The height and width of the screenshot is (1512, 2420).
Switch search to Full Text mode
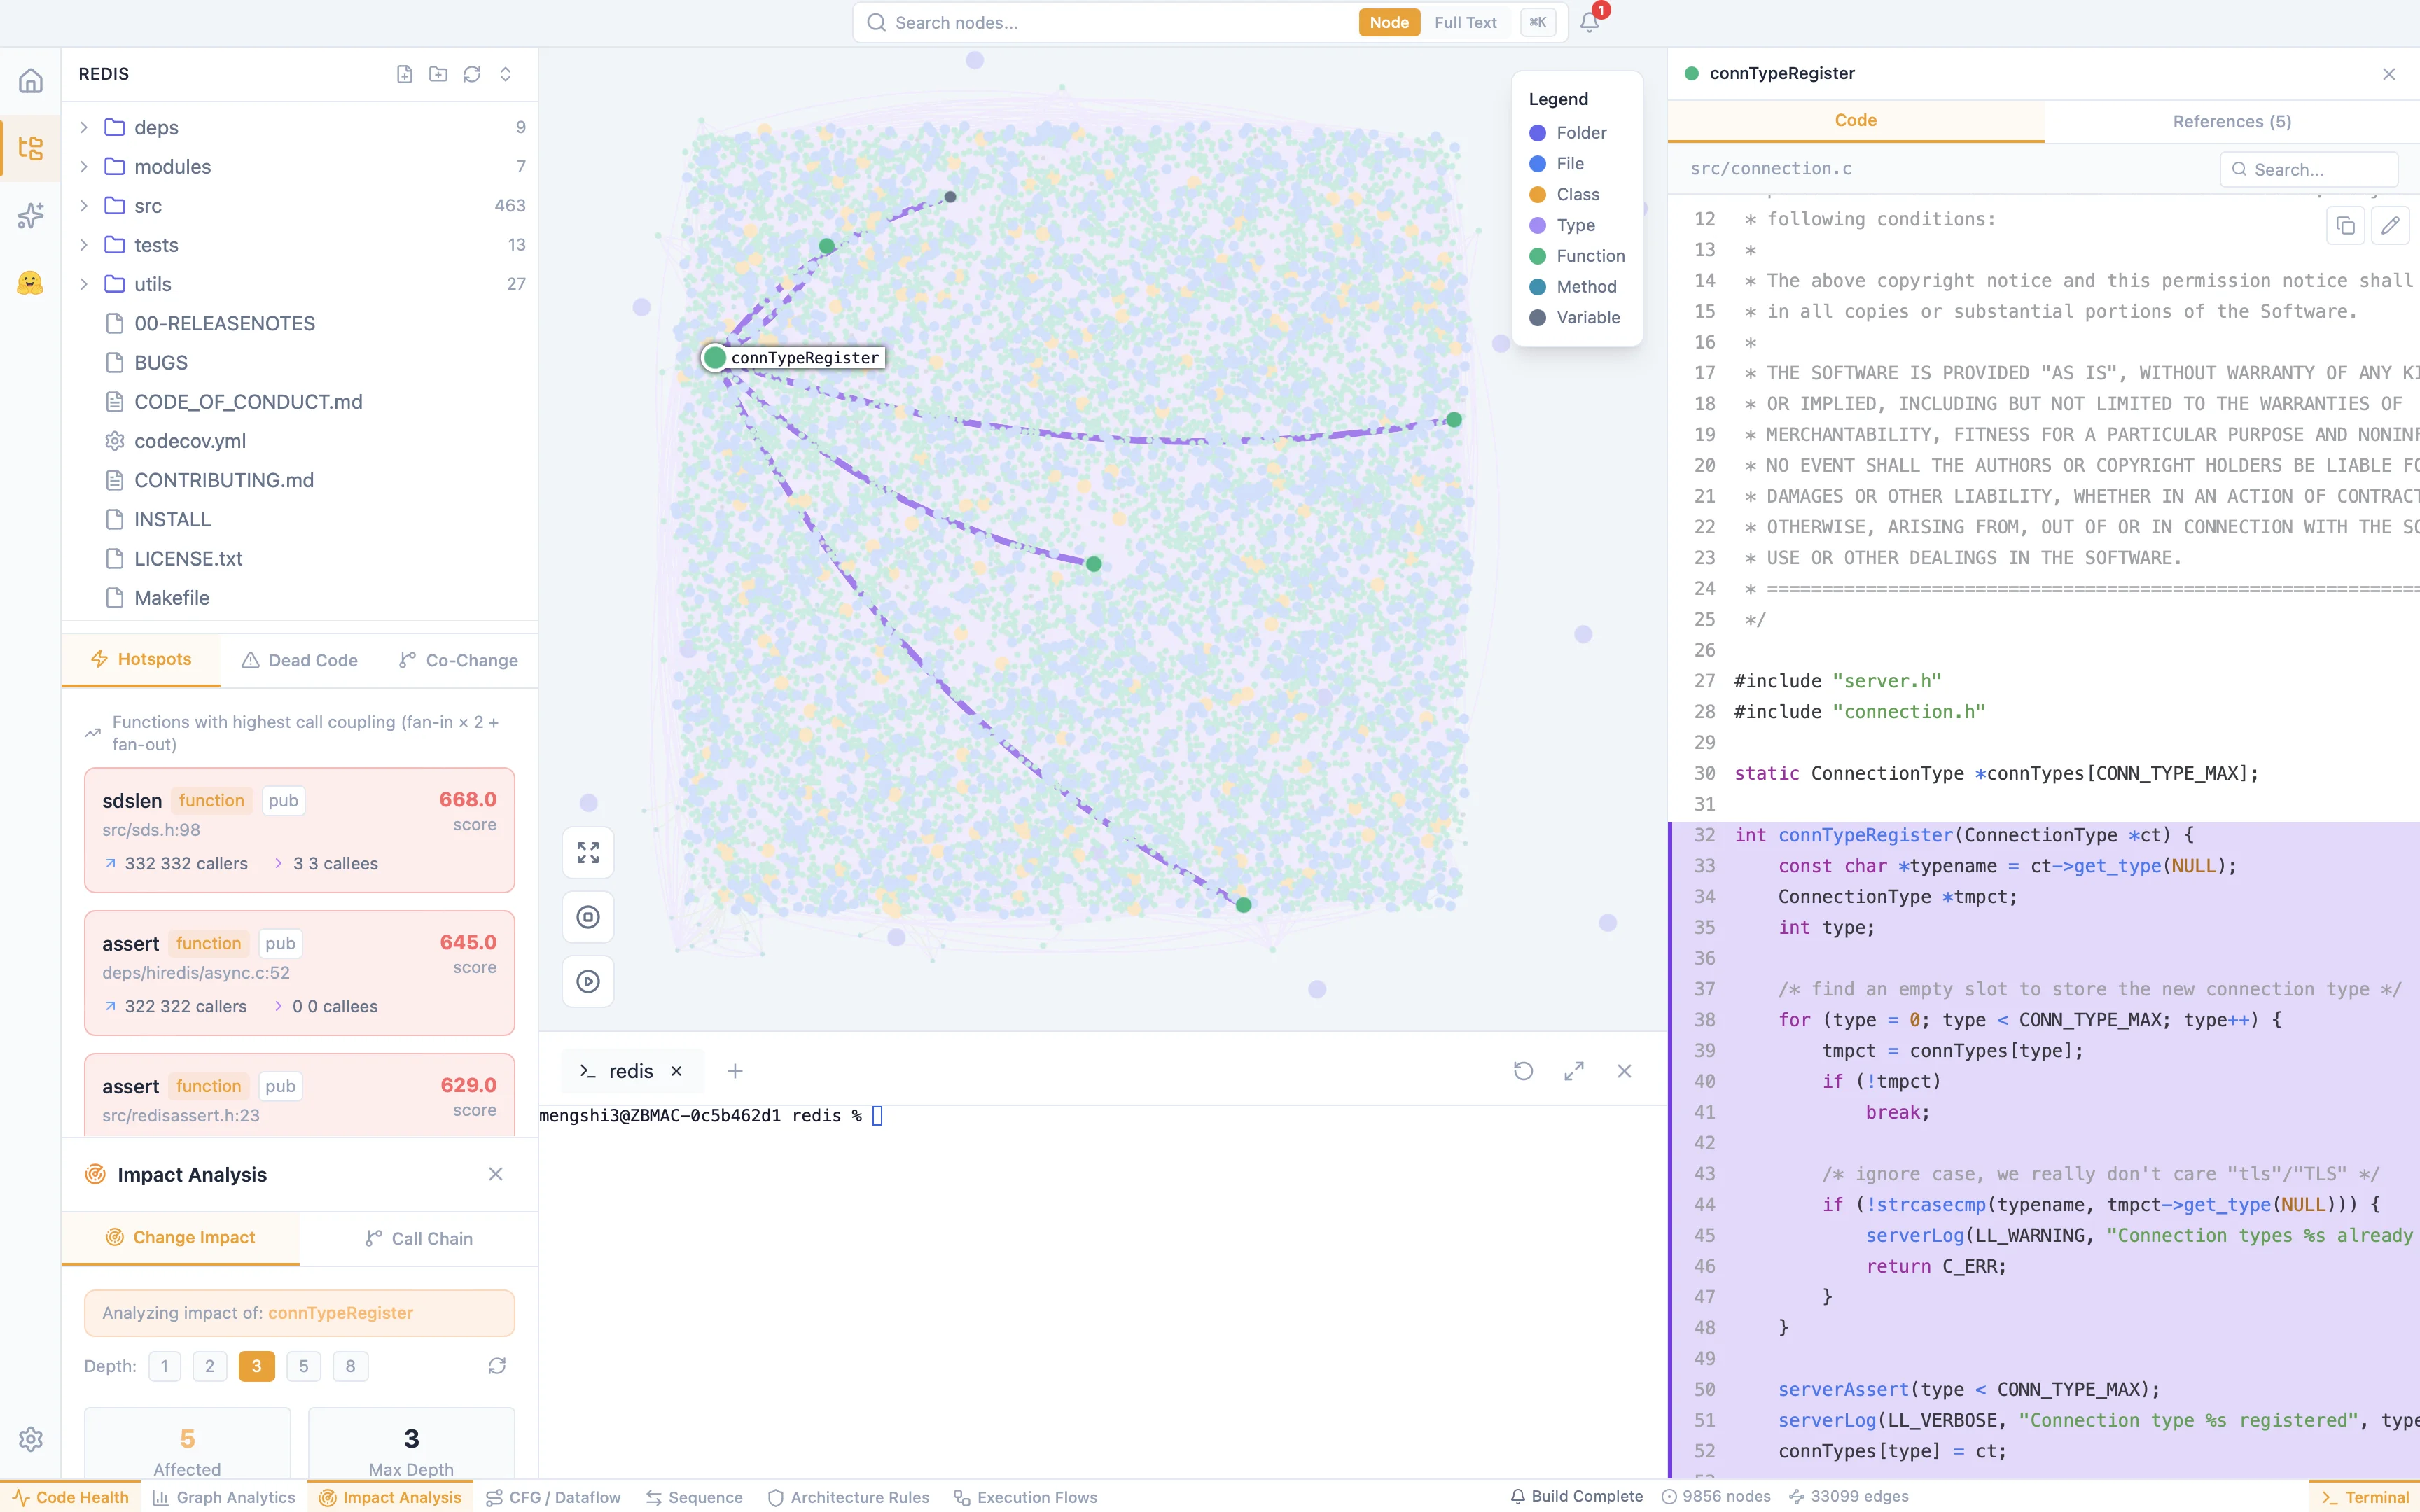[1465, 22]
